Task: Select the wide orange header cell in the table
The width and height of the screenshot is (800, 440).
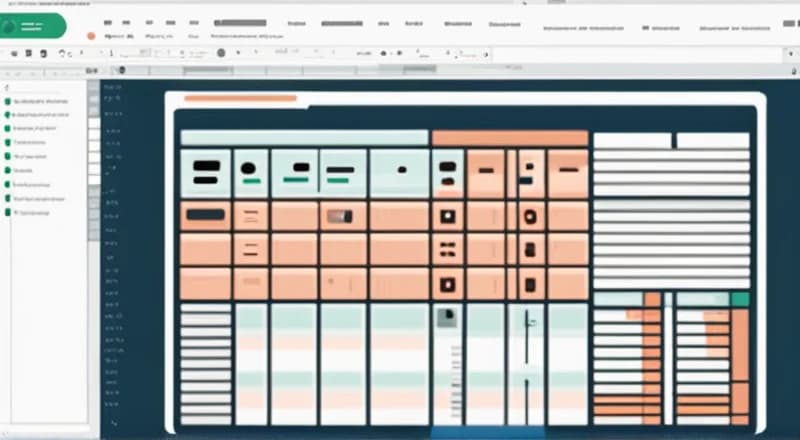Action: pyautogui.click(x=509, y=139)
